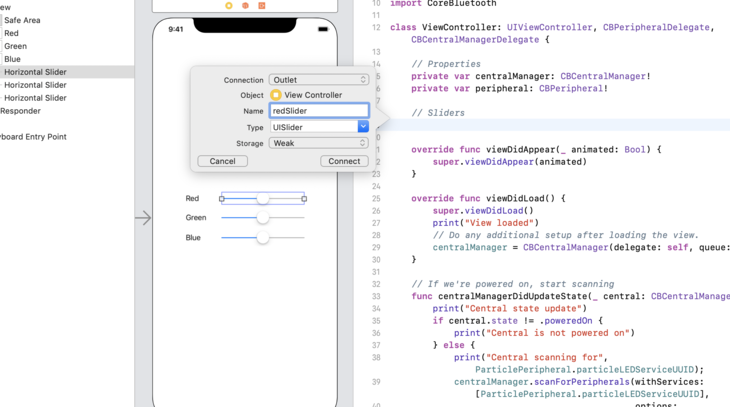Select Red in the document outline
Screen dimensions: 730x407
(x=11, y=33)
